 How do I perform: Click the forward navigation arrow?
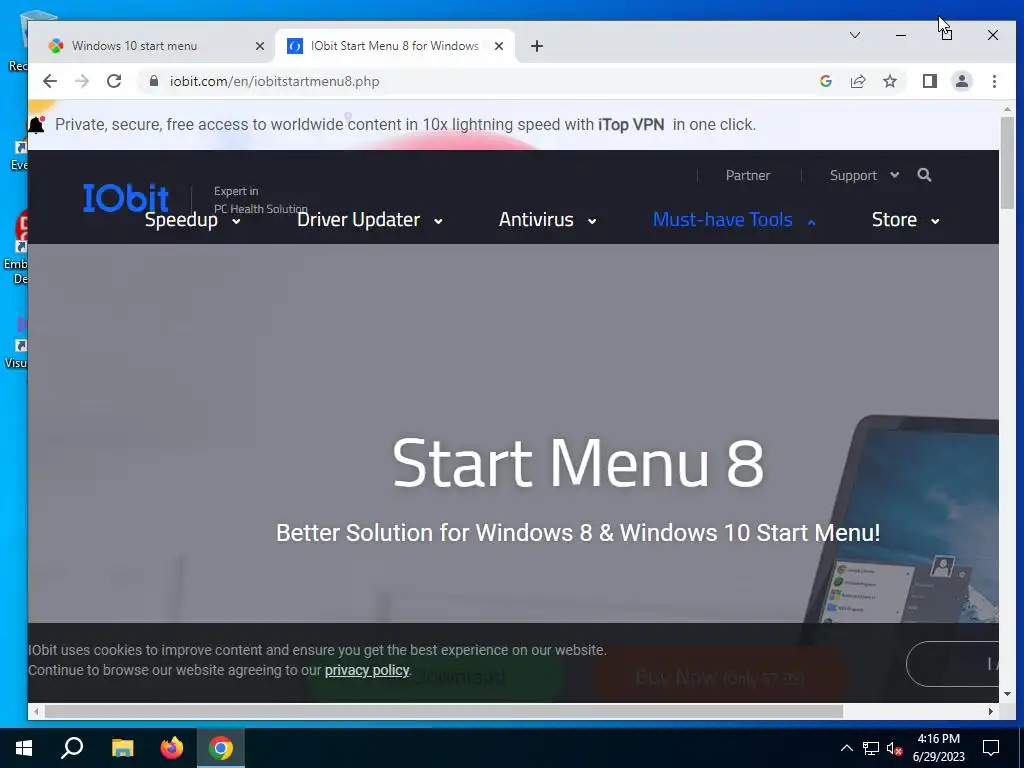[x=82, y=81]
